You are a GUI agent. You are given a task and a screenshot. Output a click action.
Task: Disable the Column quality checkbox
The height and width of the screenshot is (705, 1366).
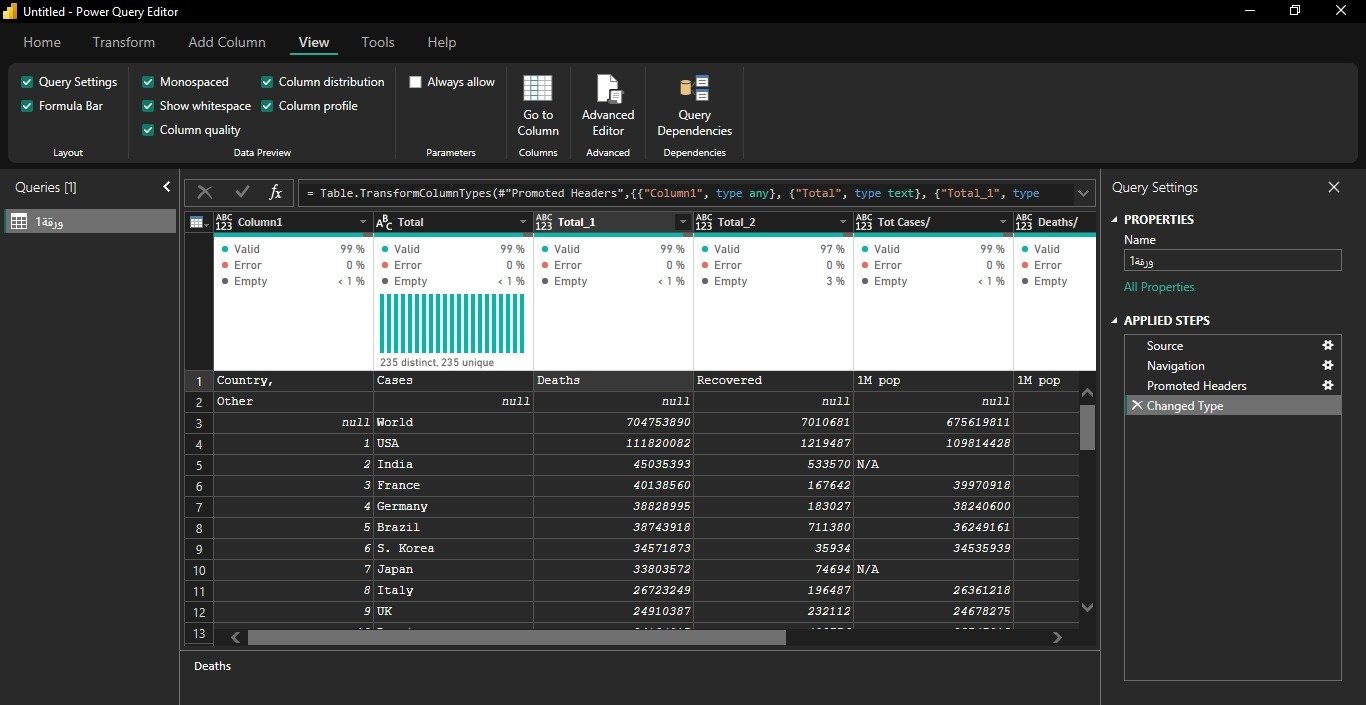148,130
